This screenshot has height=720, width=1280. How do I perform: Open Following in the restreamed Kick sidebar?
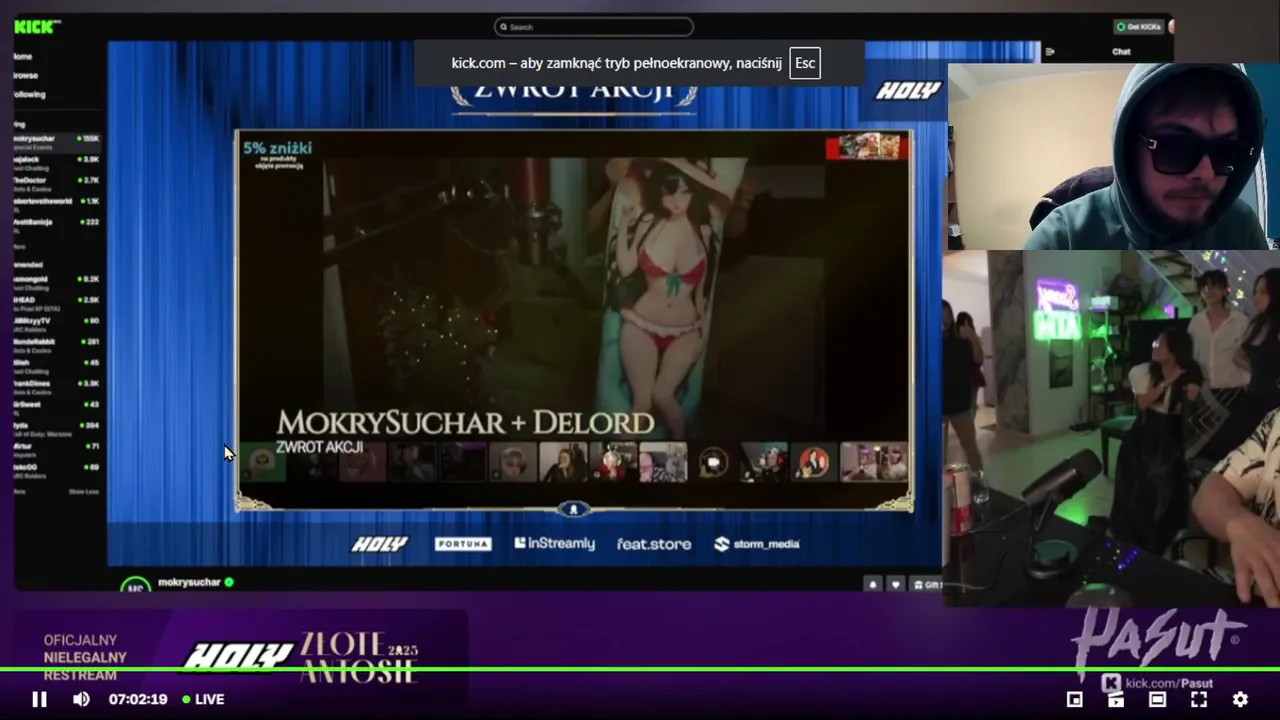pyautogui.click(x=29, y=94)
